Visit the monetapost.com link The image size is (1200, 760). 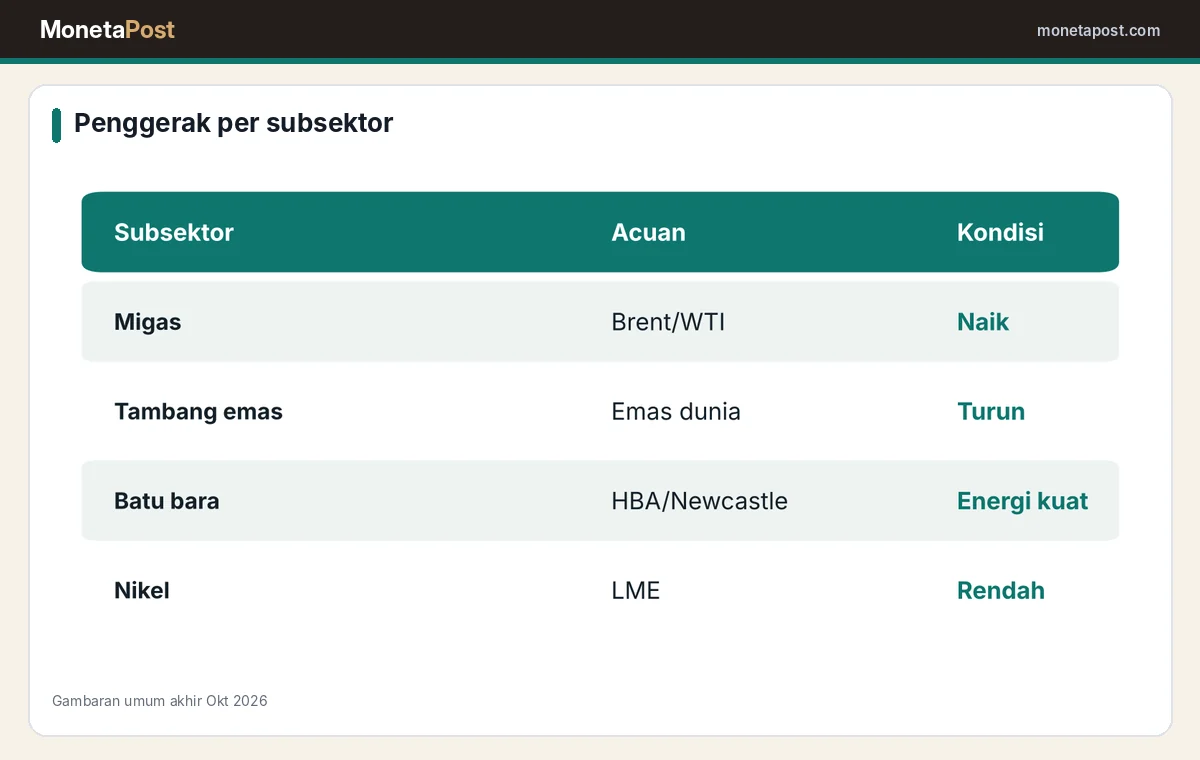tap(1098, 31)
